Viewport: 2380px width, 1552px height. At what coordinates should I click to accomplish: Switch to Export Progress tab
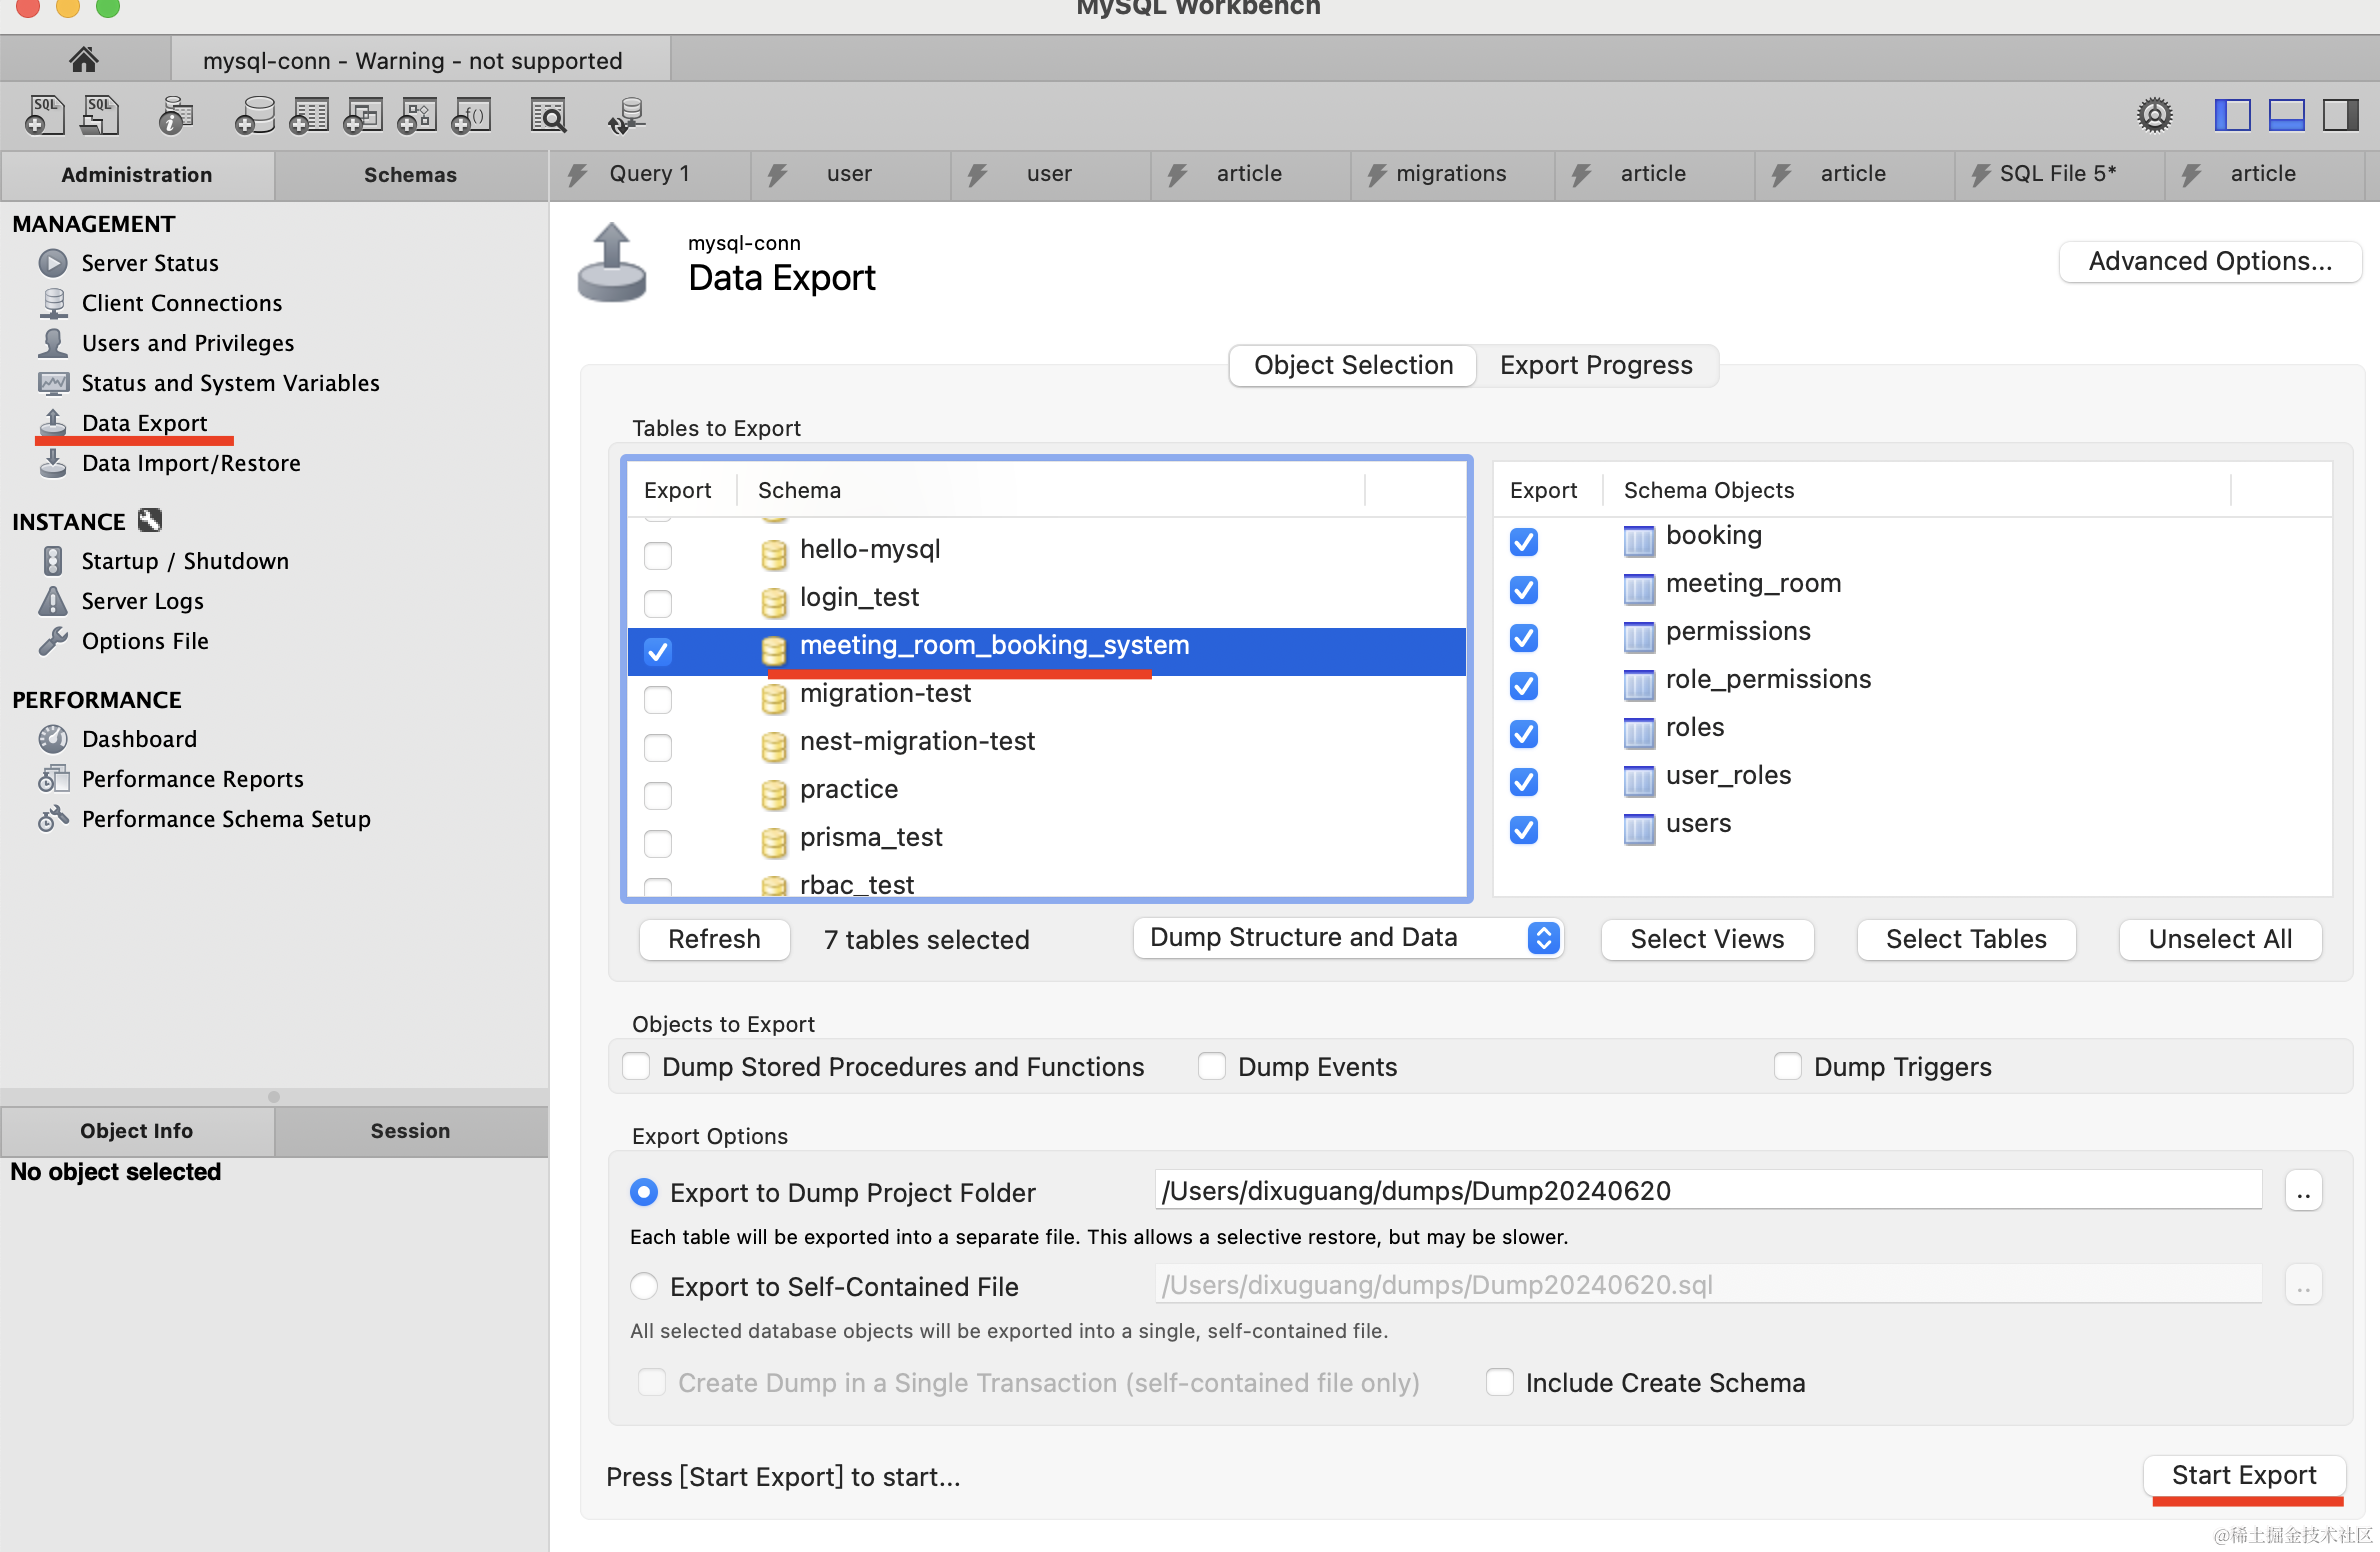point(1596,365)
